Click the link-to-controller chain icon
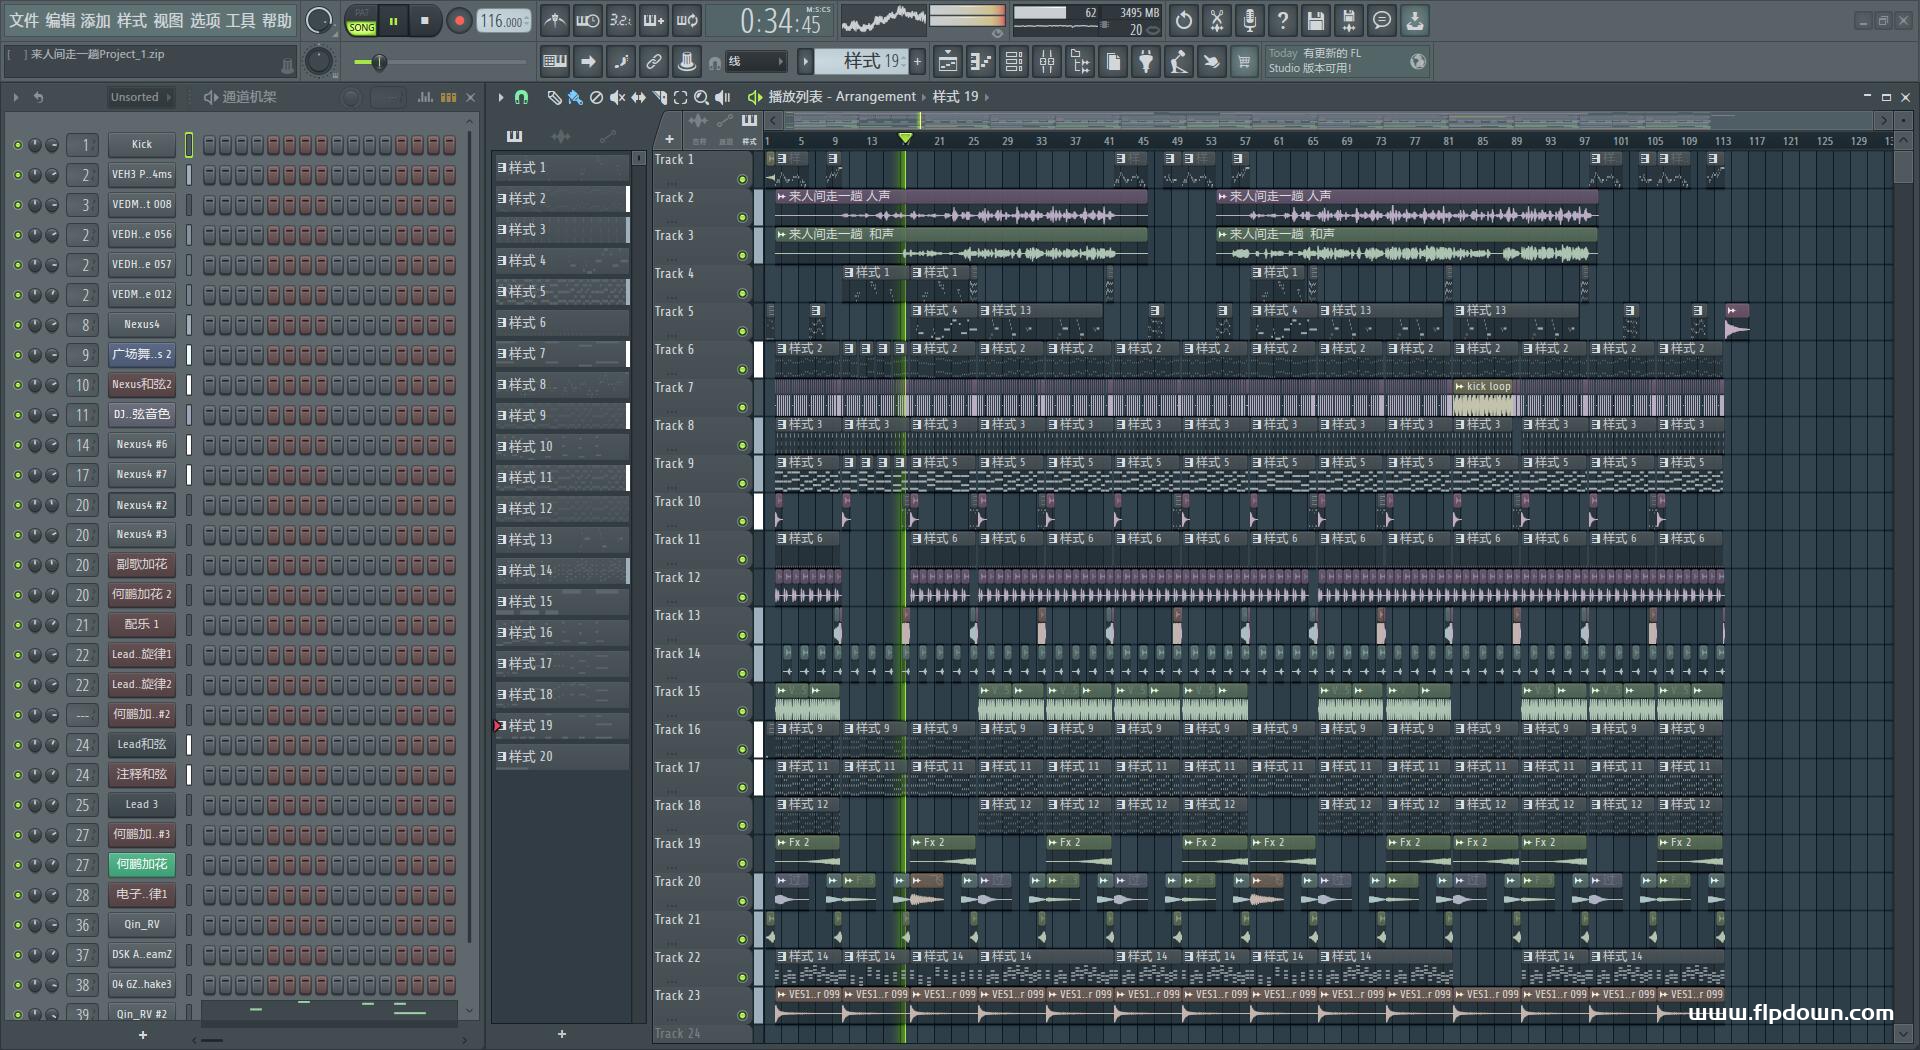This screenshot has width=1920, height=1050. (x=654, y=62)
